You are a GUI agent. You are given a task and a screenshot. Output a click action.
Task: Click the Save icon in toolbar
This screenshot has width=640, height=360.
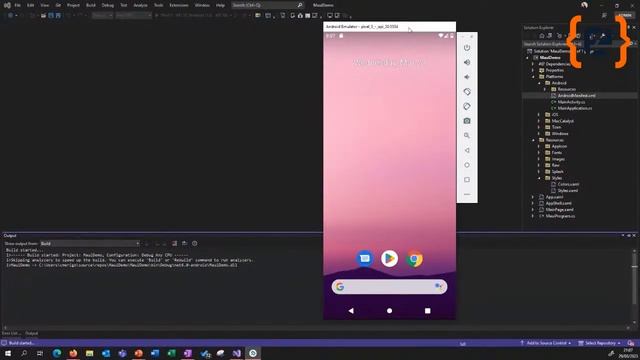coord(51,16)
